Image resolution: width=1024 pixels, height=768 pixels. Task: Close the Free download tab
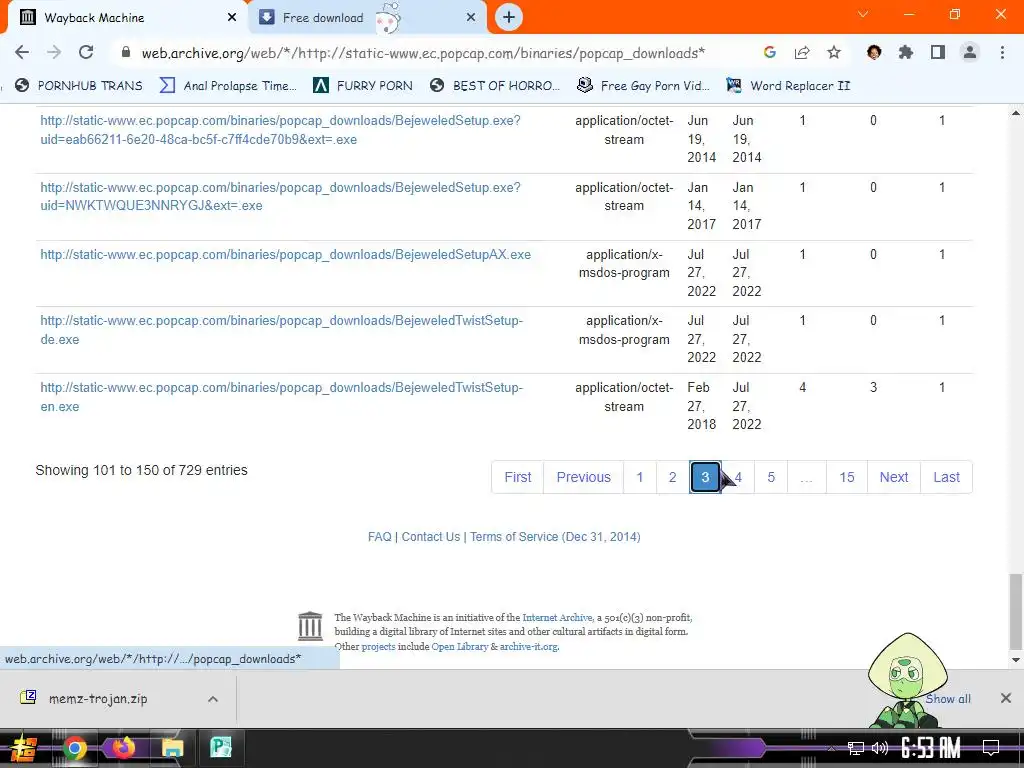pyautogui.click(x=471, y=18)
